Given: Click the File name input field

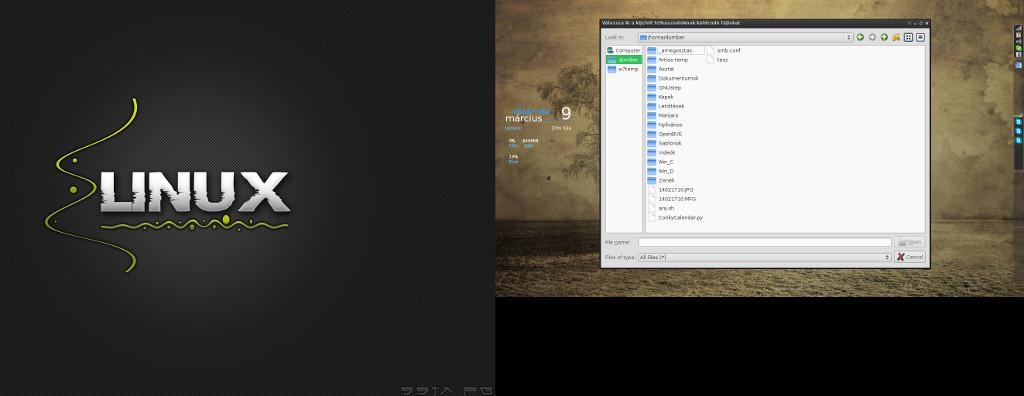Looking at the screenshot, I should pyautogui.click(x=764, y=242).
